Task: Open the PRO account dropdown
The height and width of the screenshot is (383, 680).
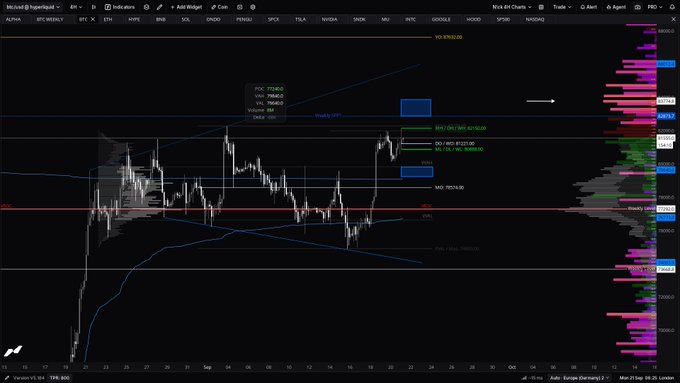Action: click(x=655, y=7)
